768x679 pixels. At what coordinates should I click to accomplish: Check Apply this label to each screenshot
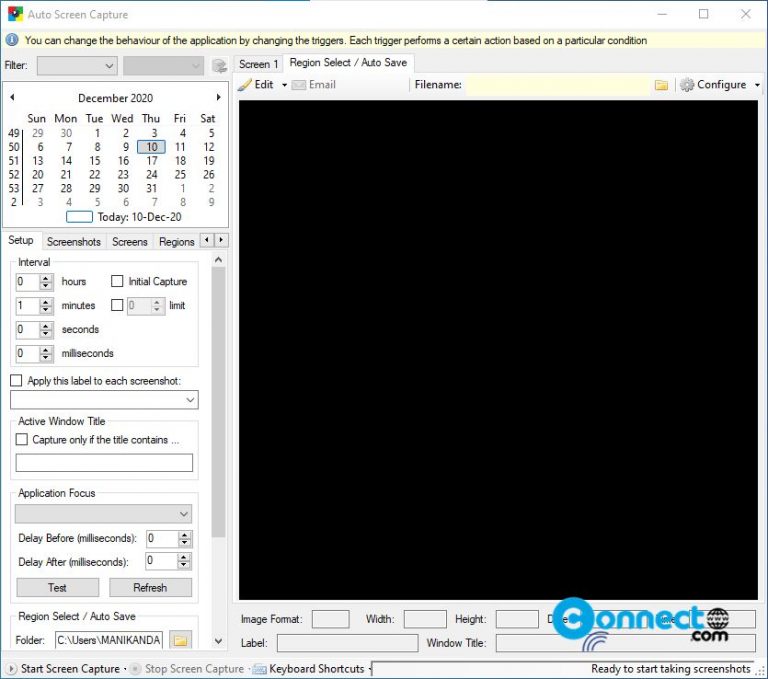pos(16,381)
